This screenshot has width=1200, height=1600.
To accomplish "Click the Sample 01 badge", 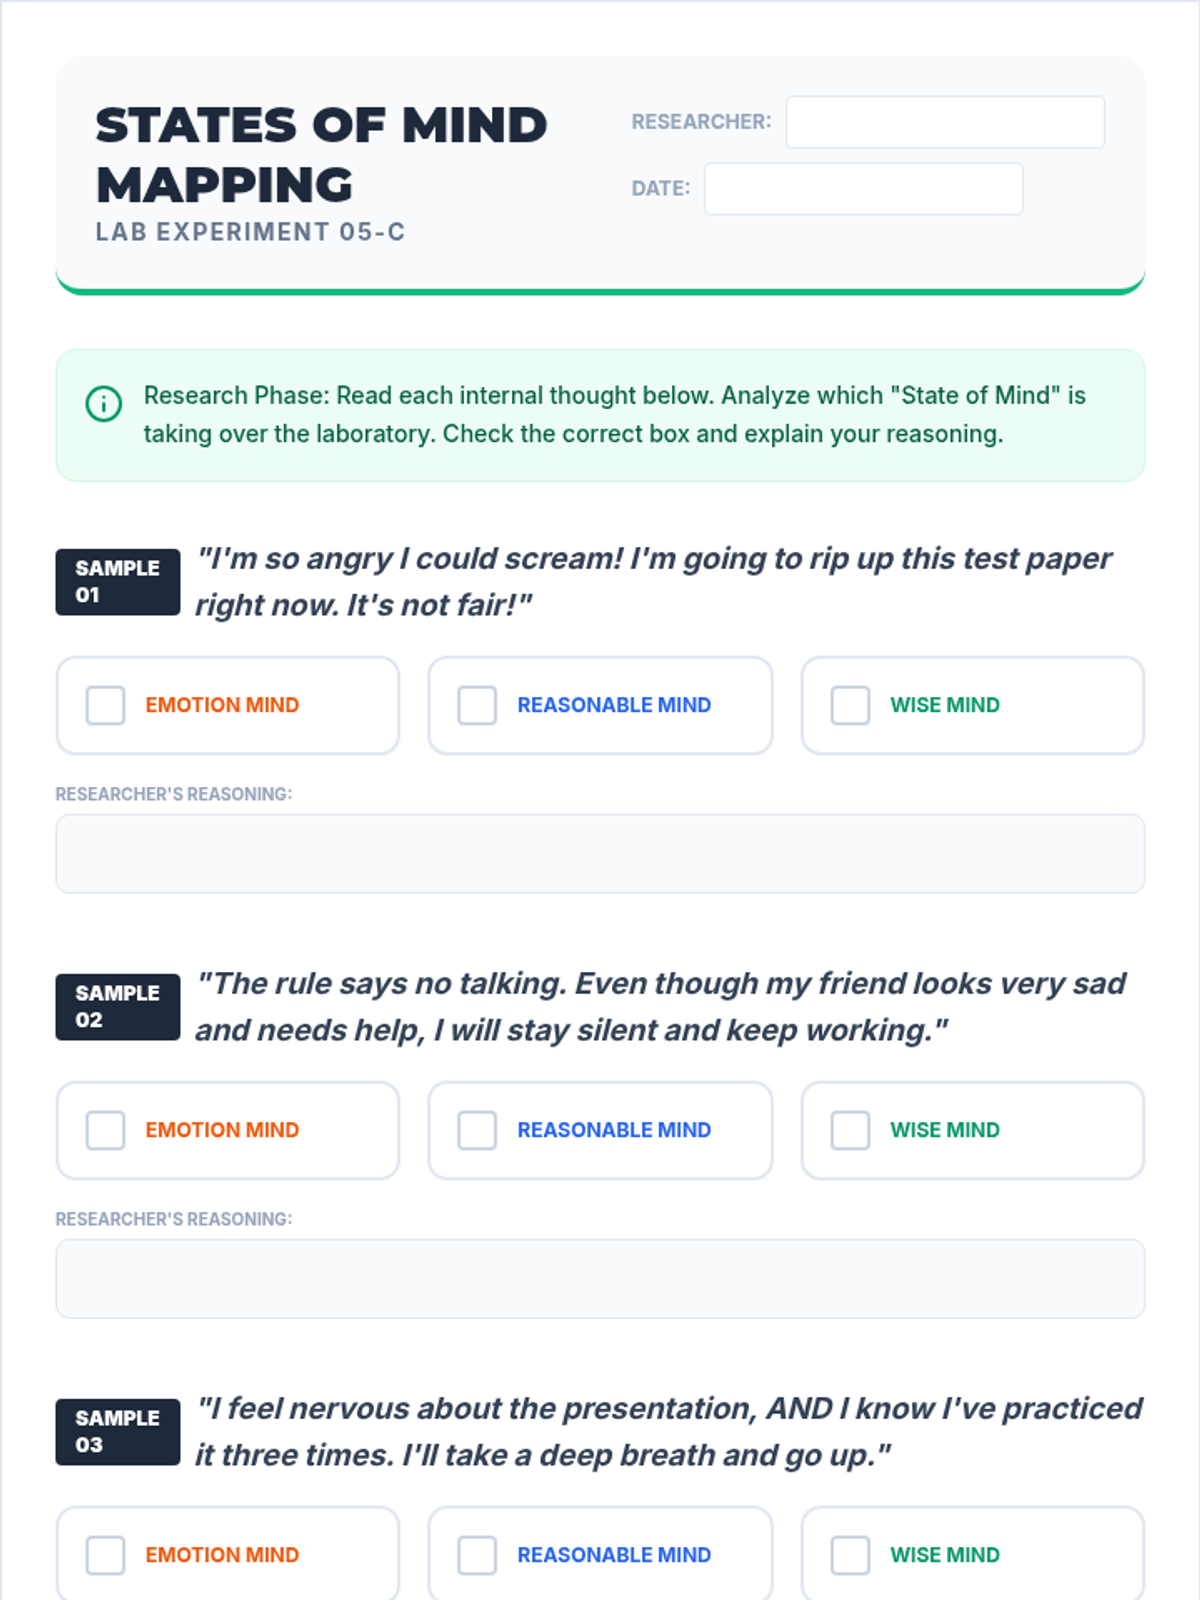I will (117, 581).
